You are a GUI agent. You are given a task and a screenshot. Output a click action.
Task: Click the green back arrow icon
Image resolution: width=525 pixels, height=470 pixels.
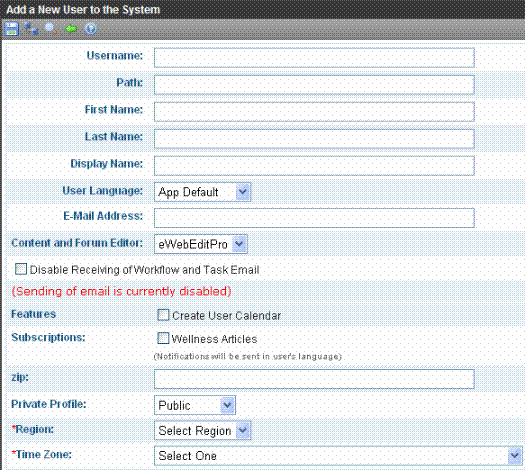71,29
